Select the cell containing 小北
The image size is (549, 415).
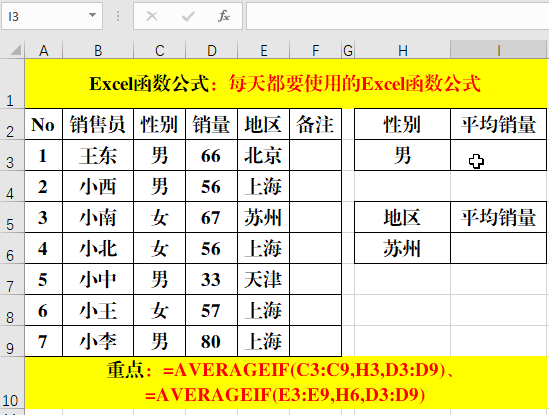(x=98, y=248)
